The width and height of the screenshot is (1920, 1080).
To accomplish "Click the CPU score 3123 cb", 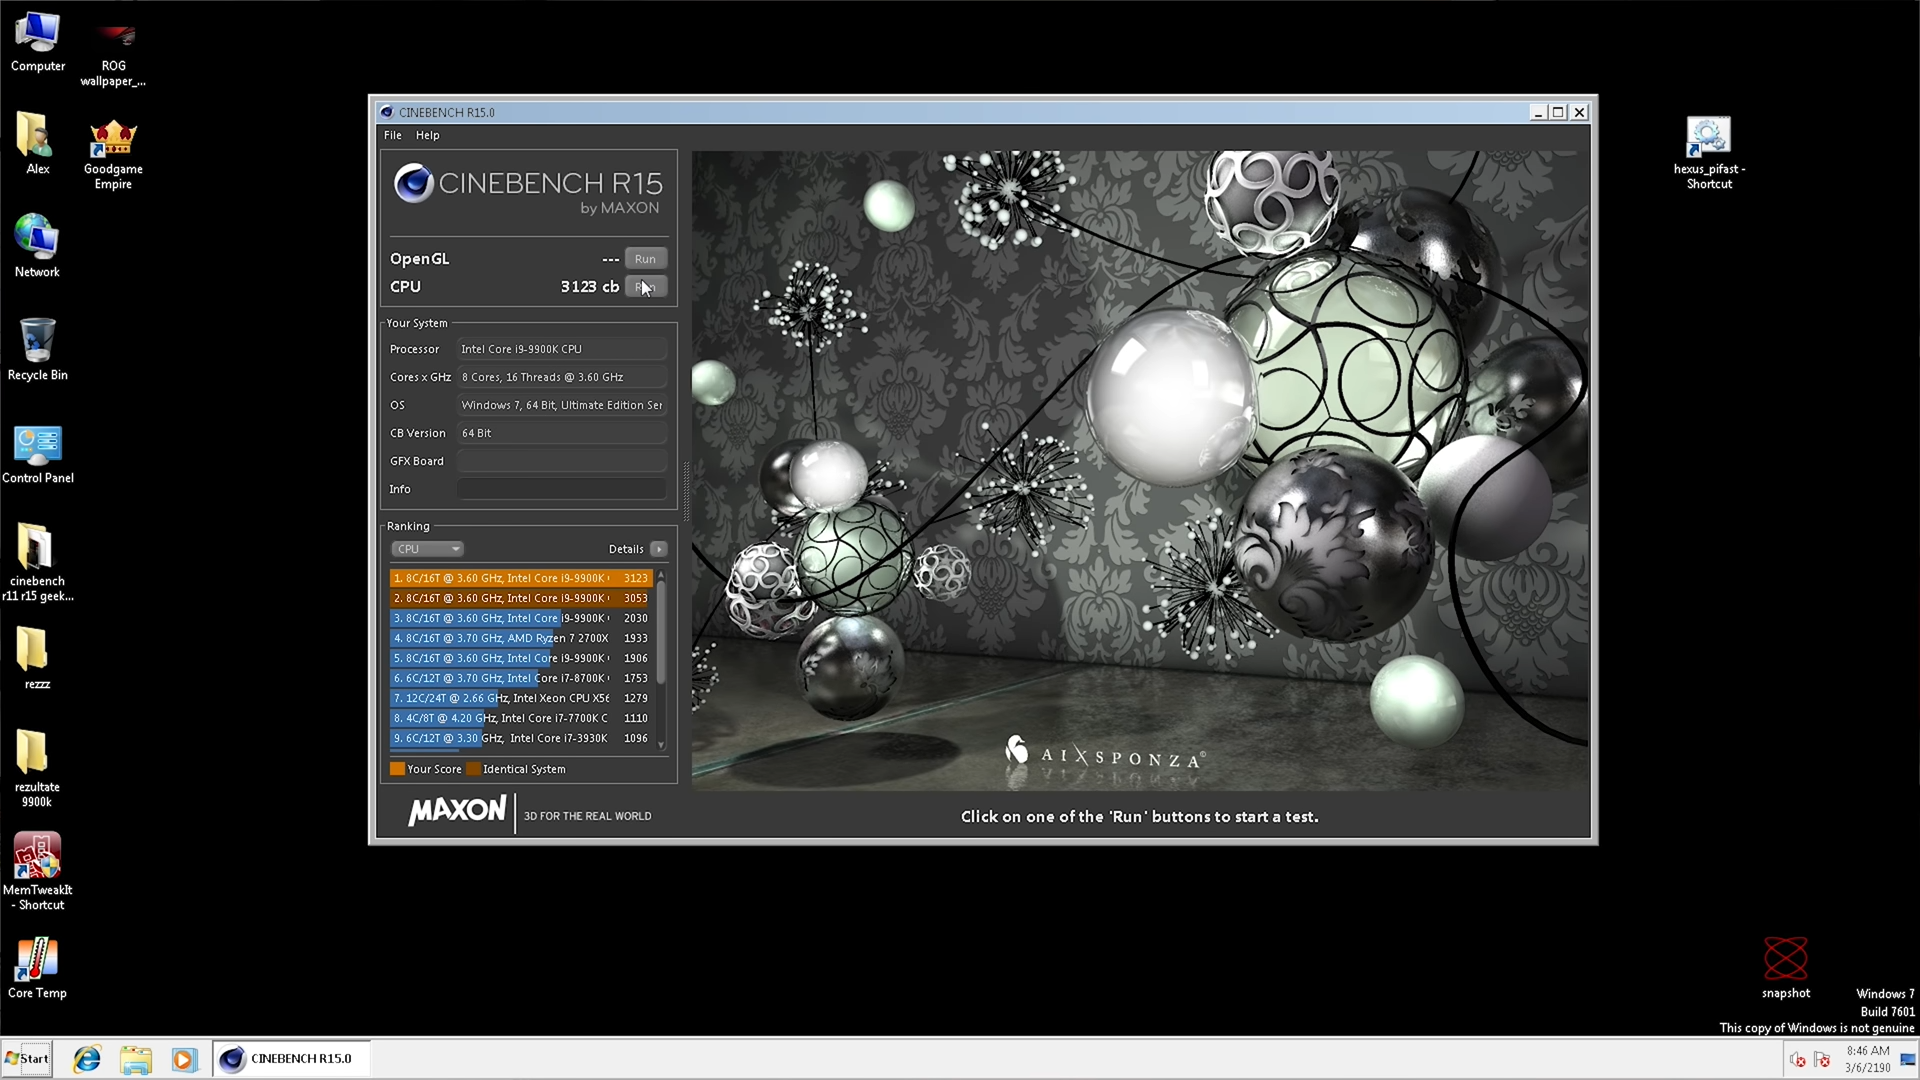I will (589, 287).
